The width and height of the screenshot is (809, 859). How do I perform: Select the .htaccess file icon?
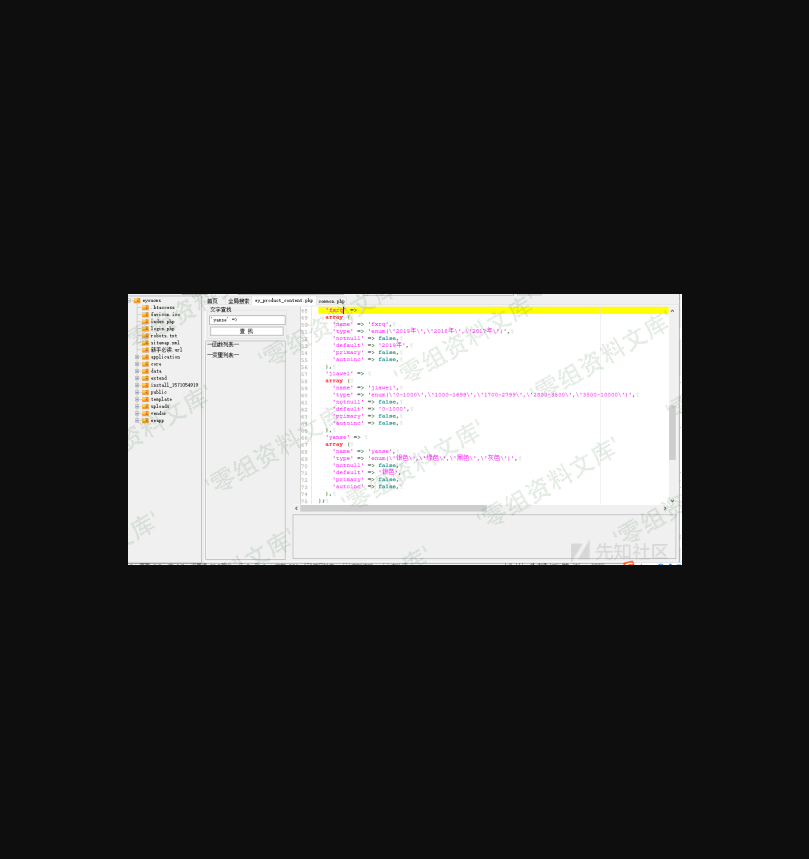click(145, 308)
